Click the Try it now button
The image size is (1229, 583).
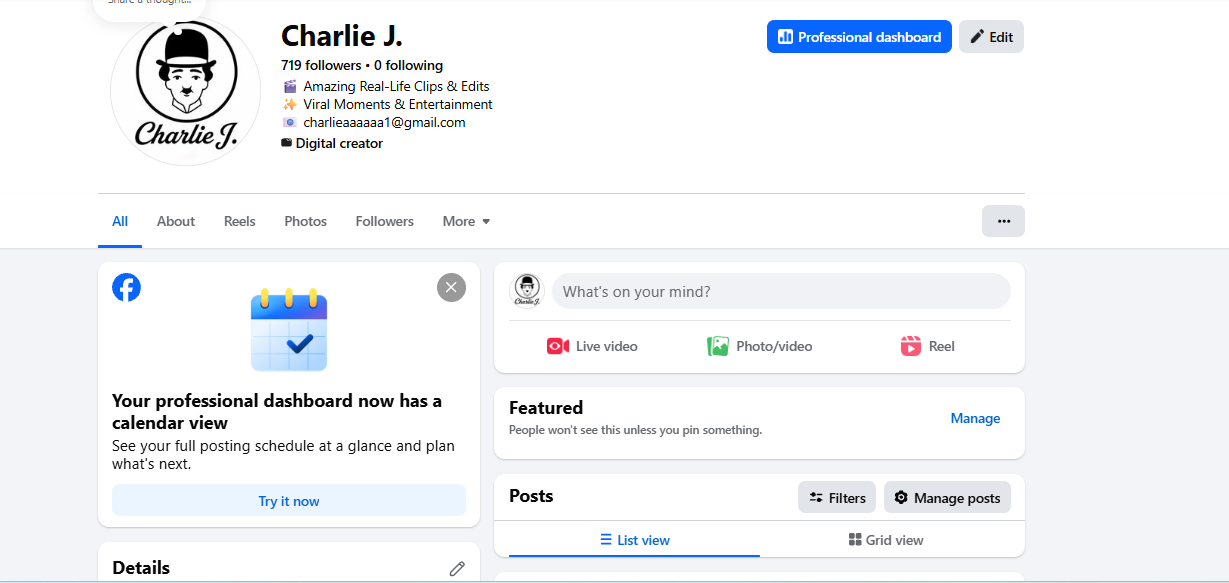[x=289, y=501]
